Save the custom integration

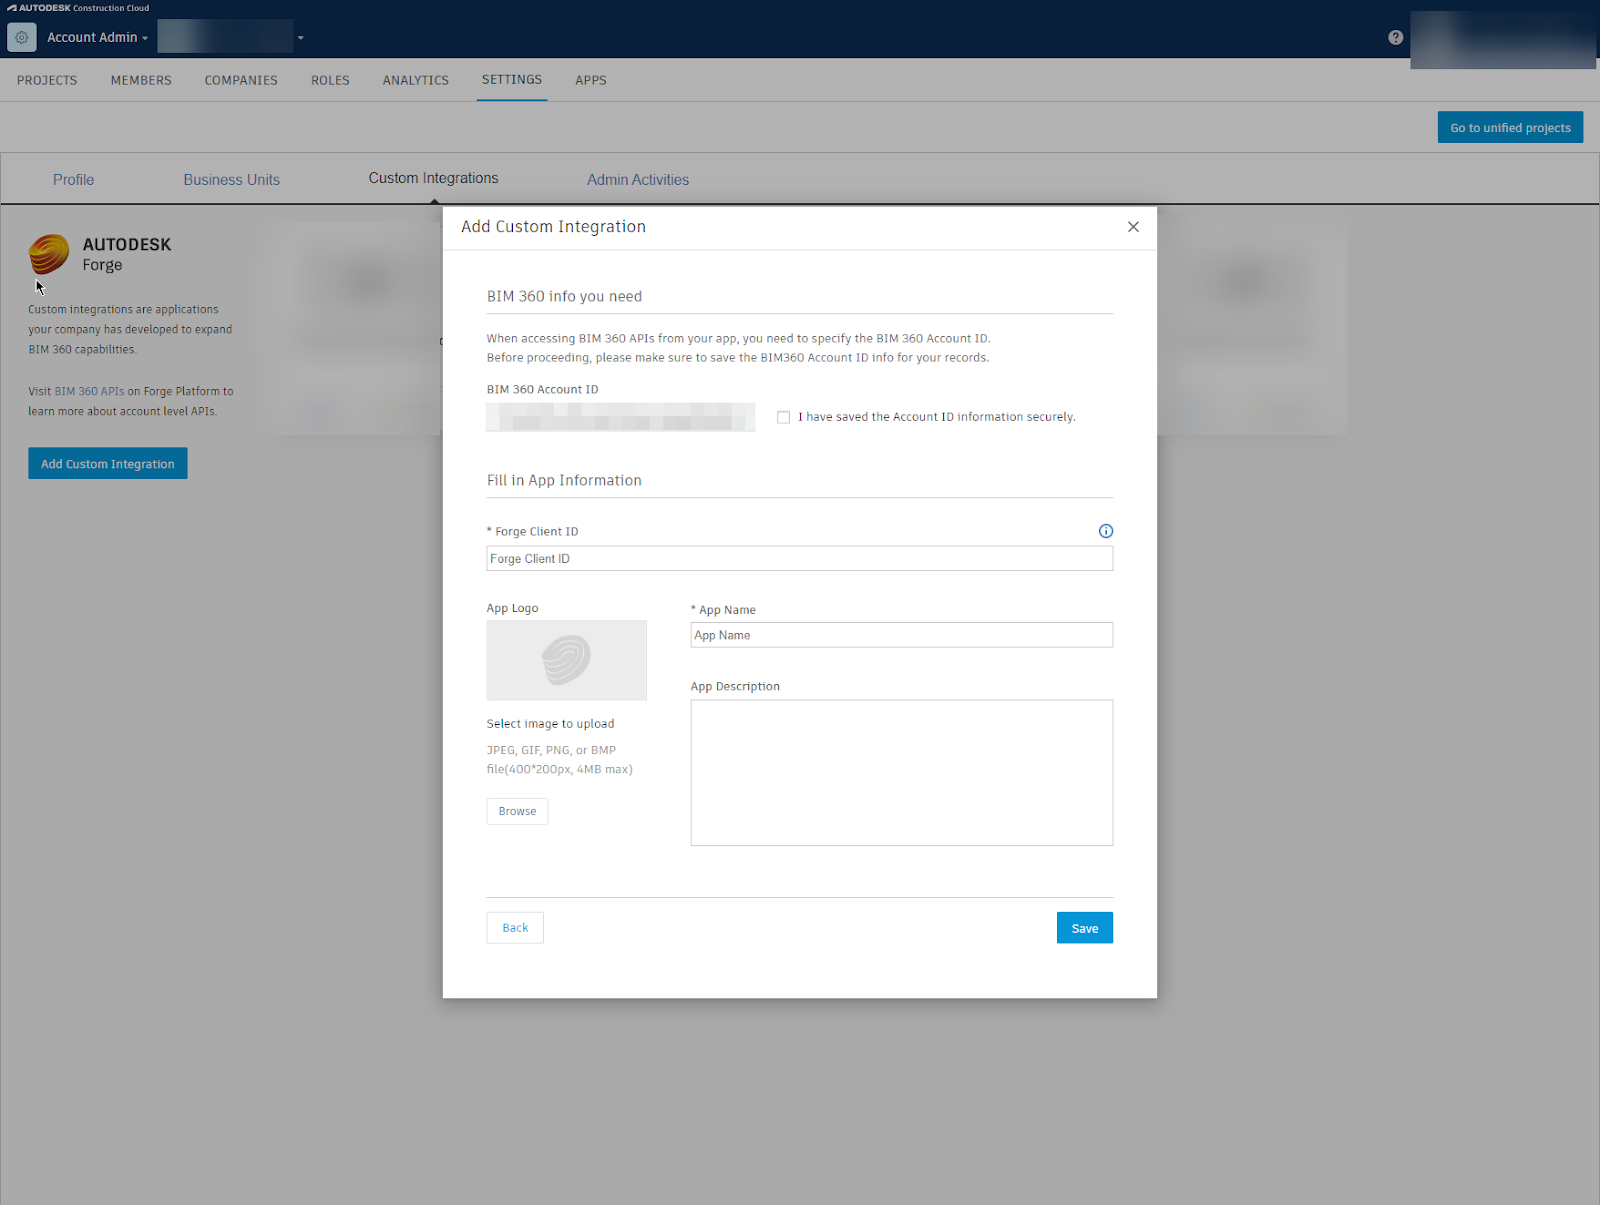(x=1085, y=928)
